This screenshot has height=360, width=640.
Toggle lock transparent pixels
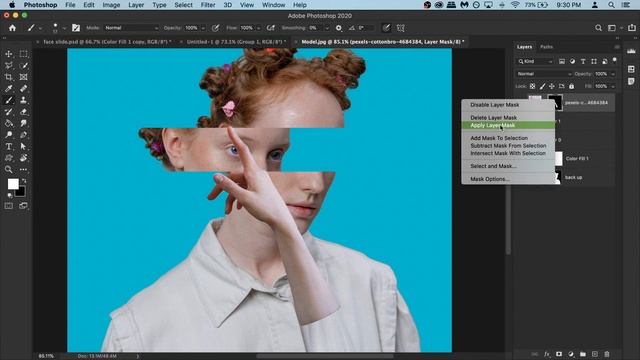pos(533,86)
